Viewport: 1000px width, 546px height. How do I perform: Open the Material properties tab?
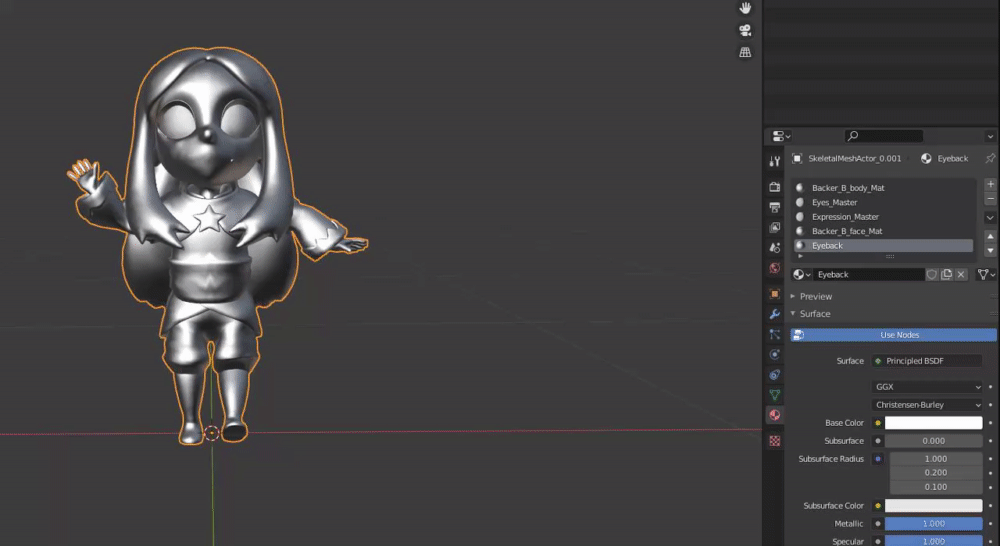tap(774, 415)
